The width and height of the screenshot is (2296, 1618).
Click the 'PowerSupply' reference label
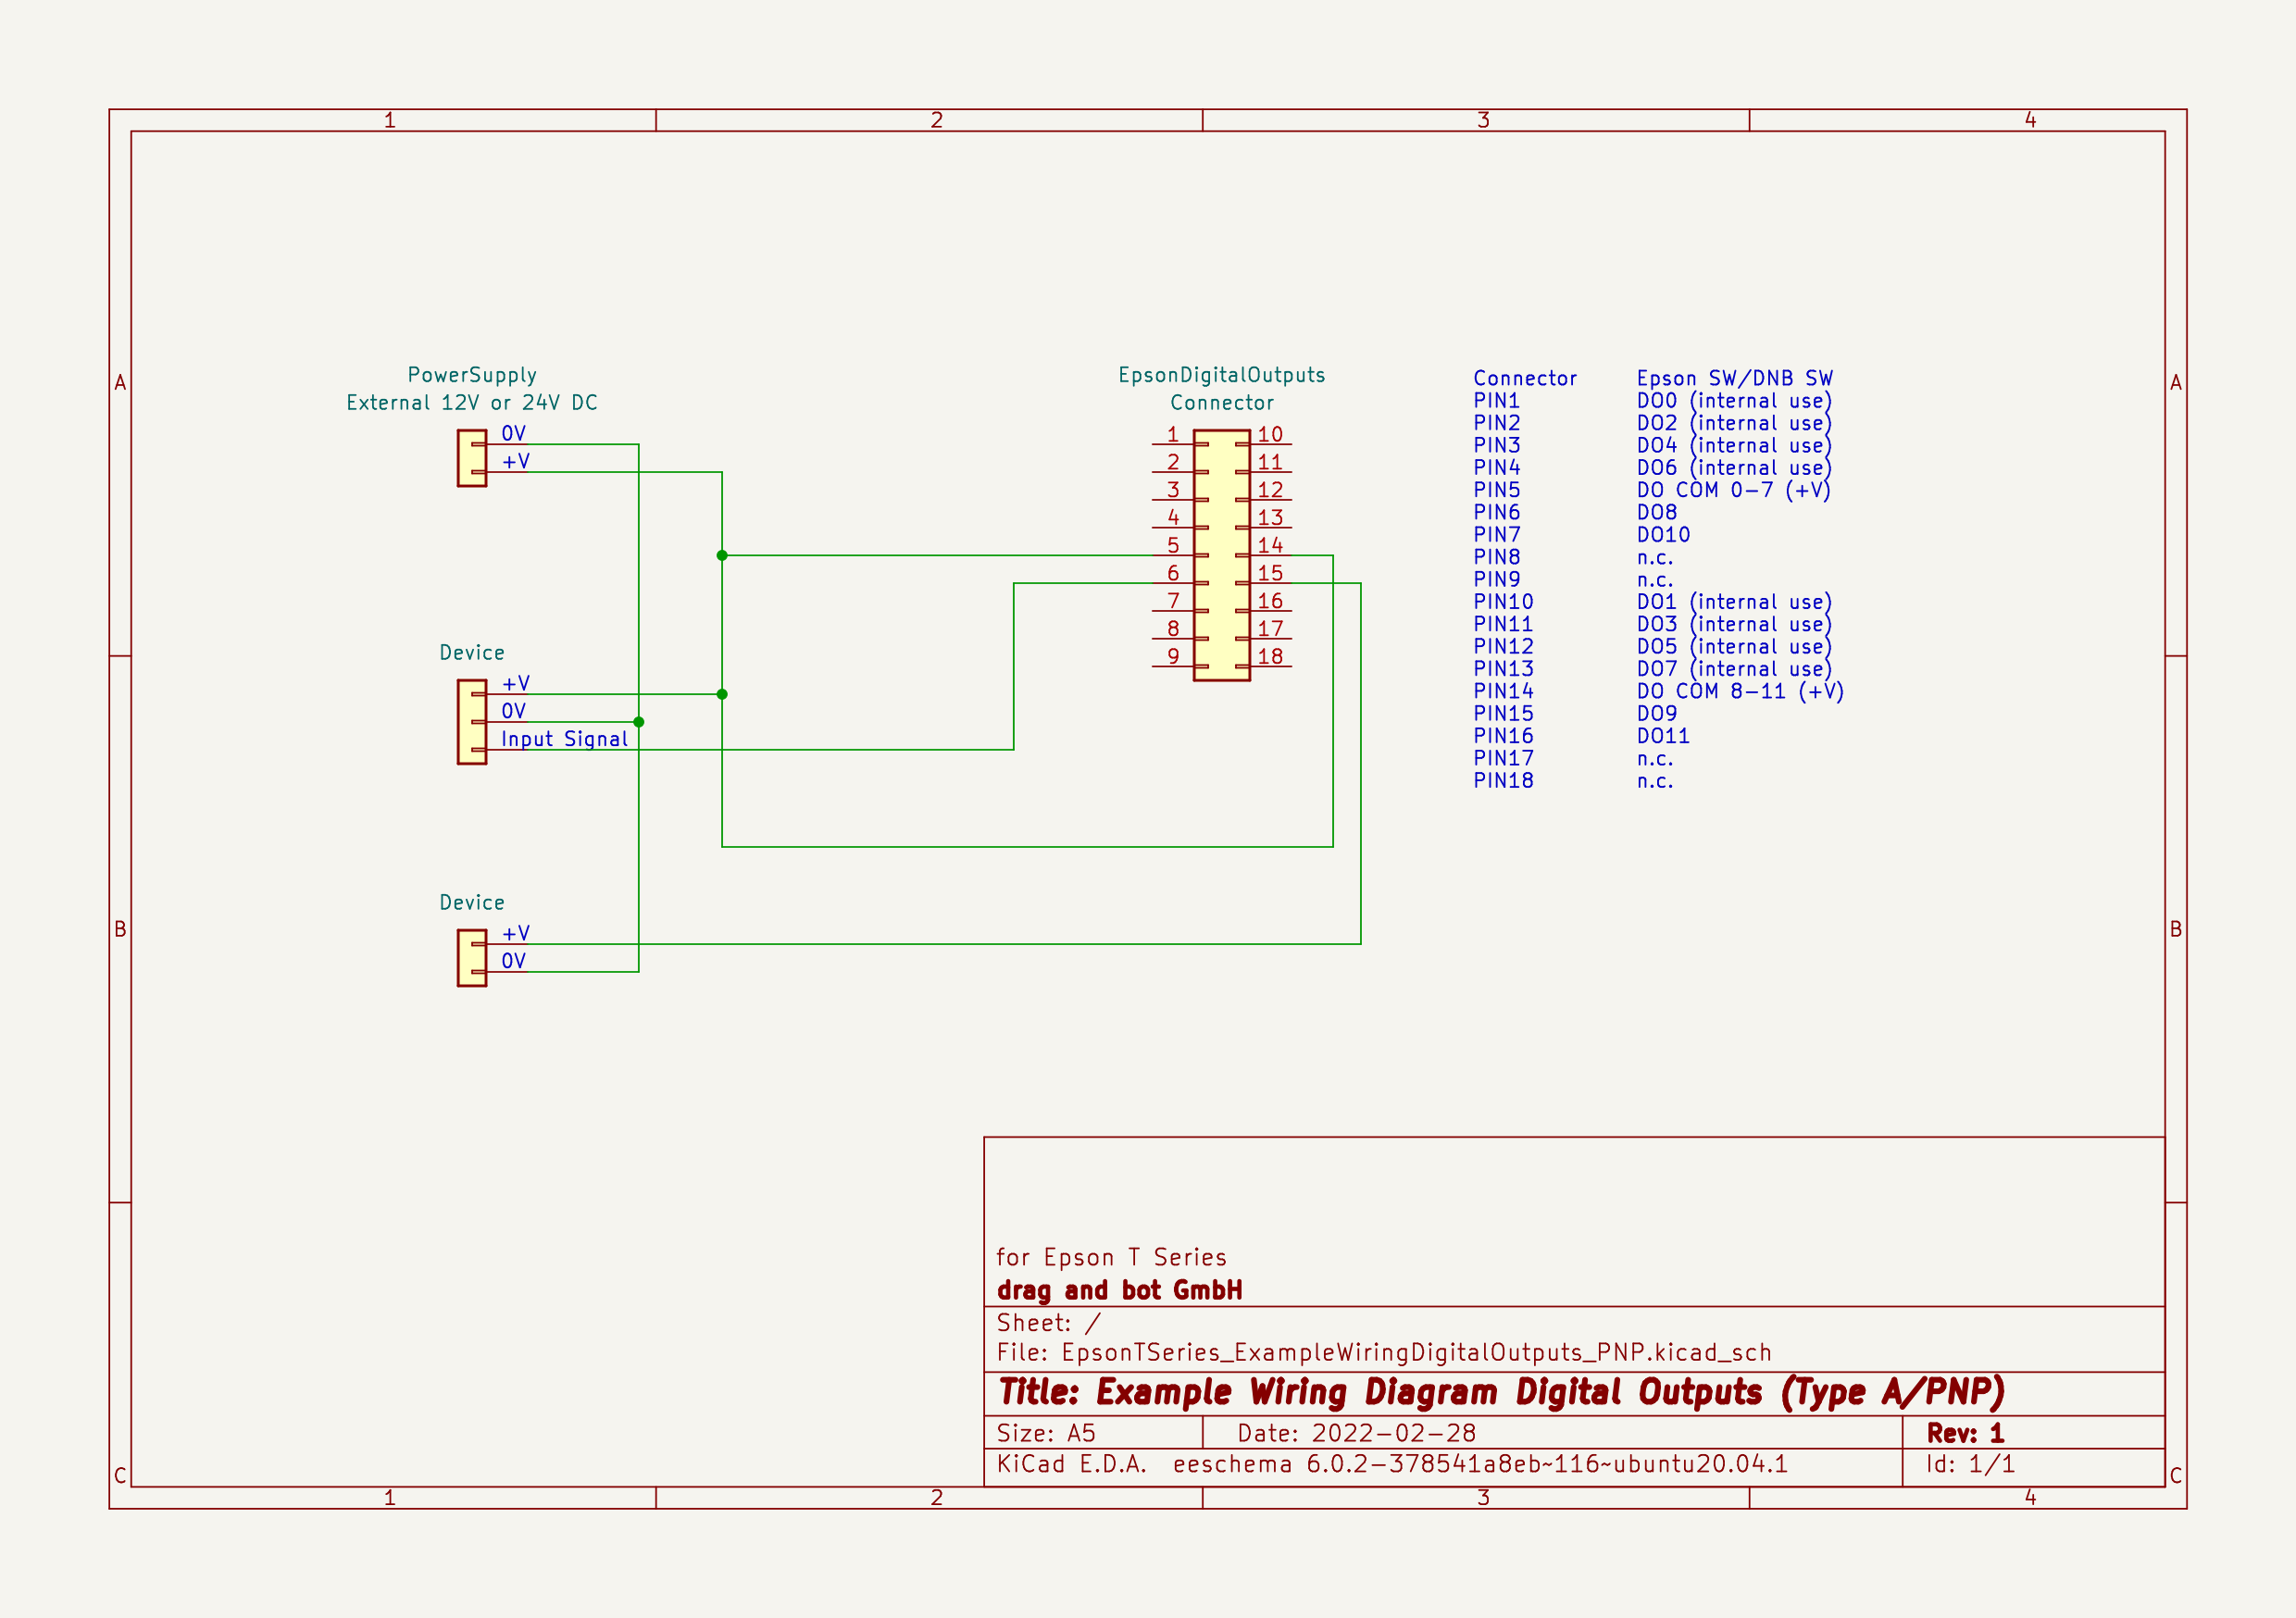click(x=472, y=375)
